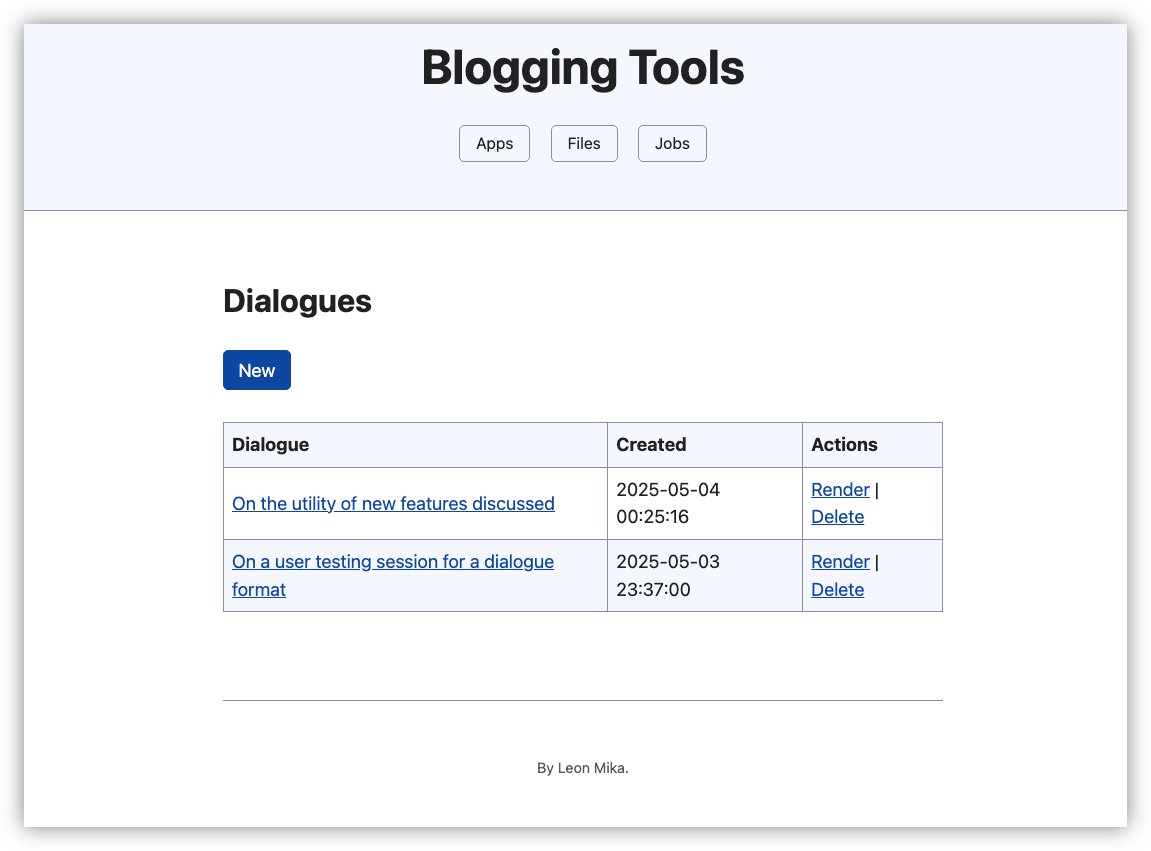Select the Dialogues heading
The width and height of the screenshot is (1151, 851).
pos(297,301)
